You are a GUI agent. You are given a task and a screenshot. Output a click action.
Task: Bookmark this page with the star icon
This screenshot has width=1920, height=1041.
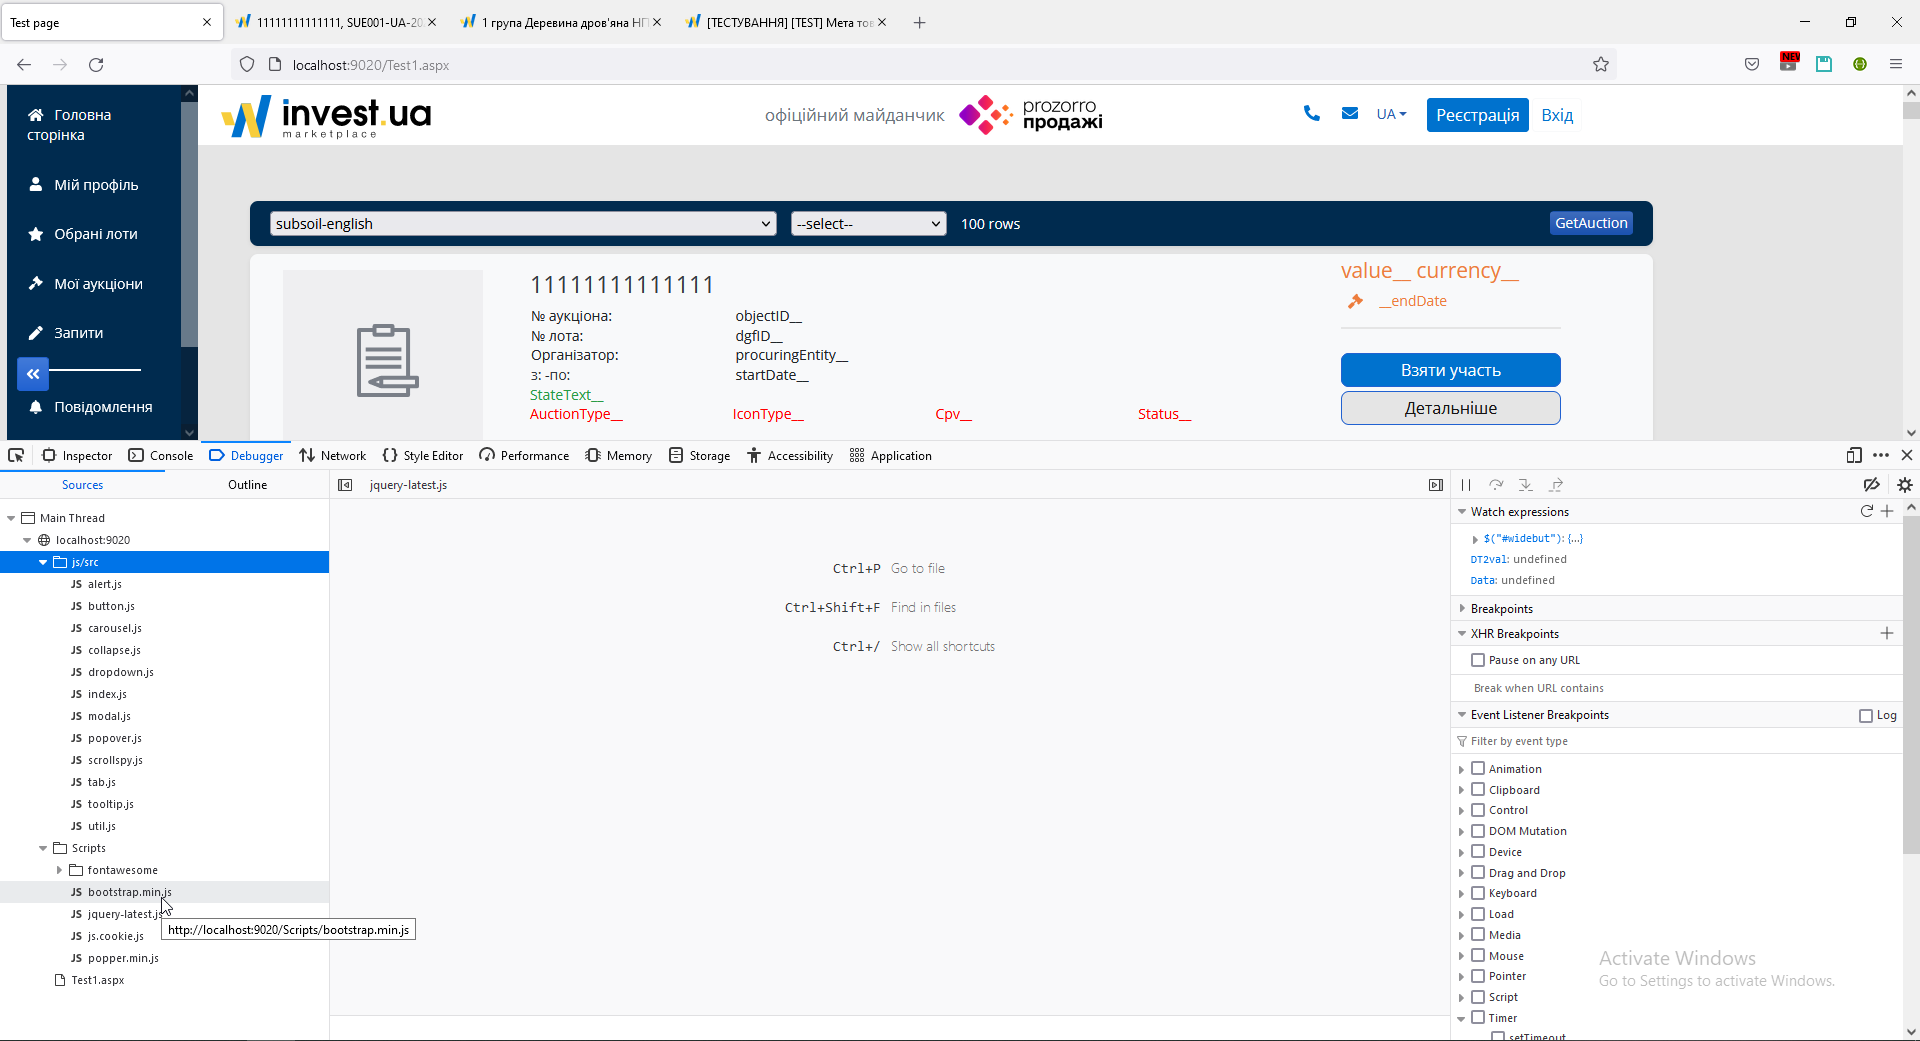click(x=1601, y=65)
